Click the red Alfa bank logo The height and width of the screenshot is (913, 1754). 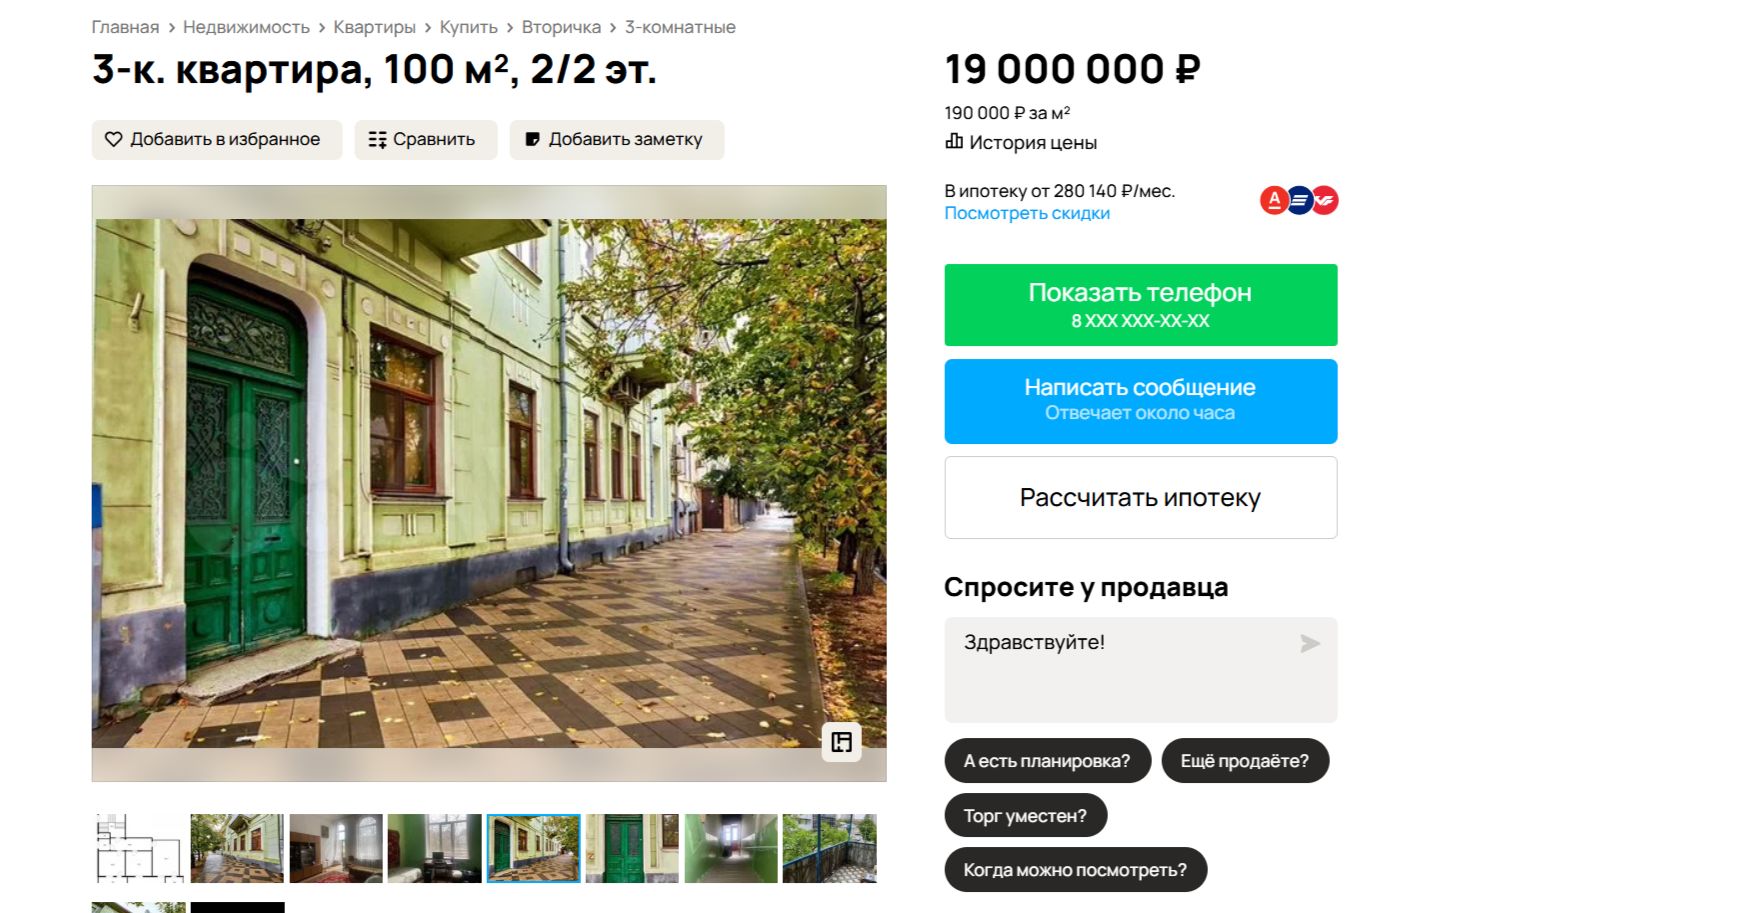click(1273, 201)
